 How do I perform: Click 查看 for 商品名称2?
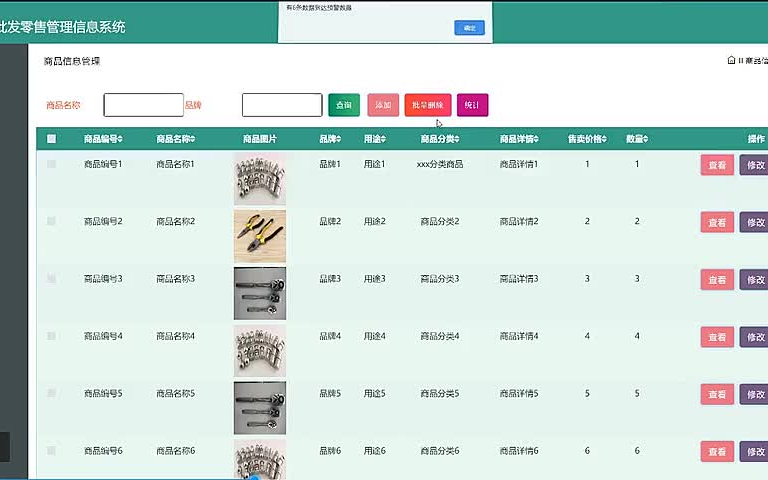pyautogui.click(x=717, y=222)
